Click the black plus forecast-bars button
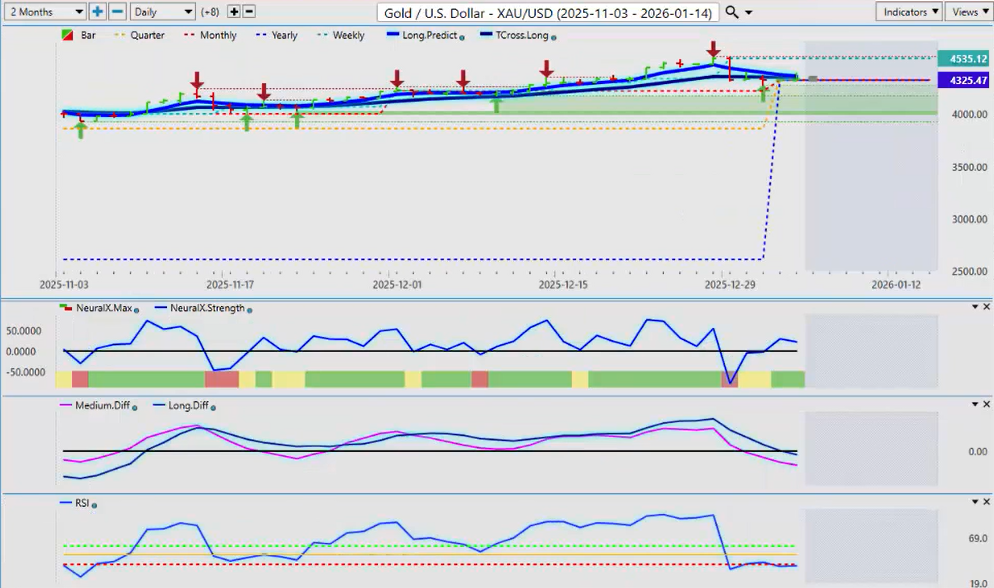This screenshot has height=588, width=994. pos(234,12)
